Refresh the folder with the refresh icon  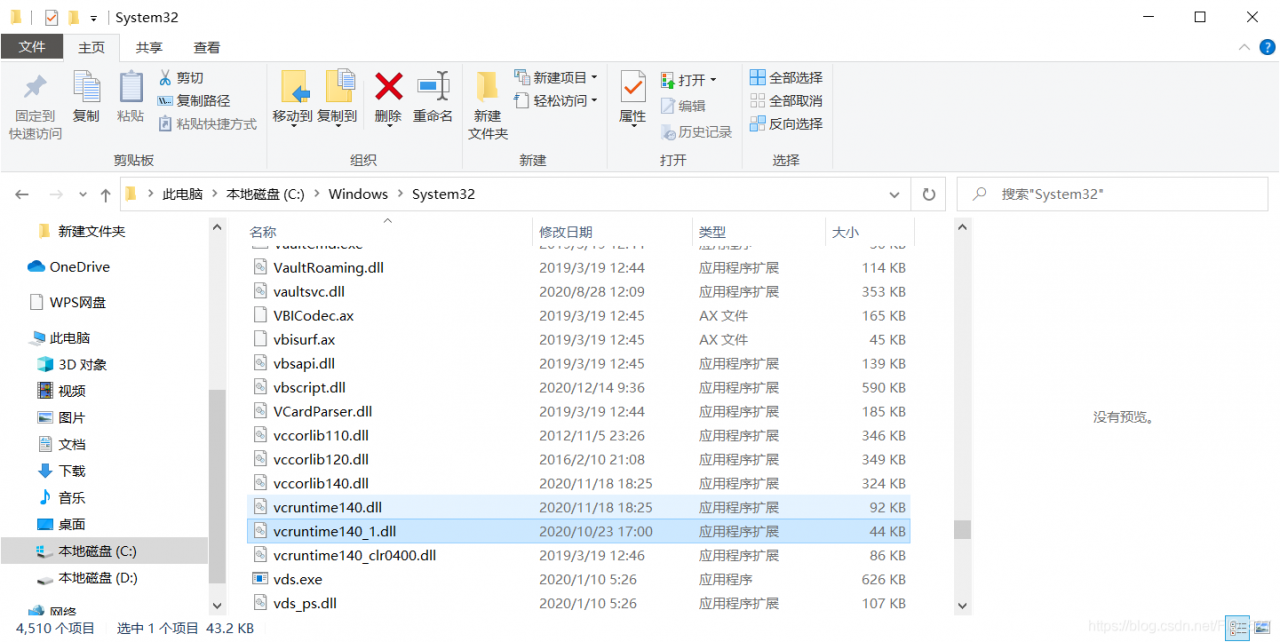click(929, 193)
